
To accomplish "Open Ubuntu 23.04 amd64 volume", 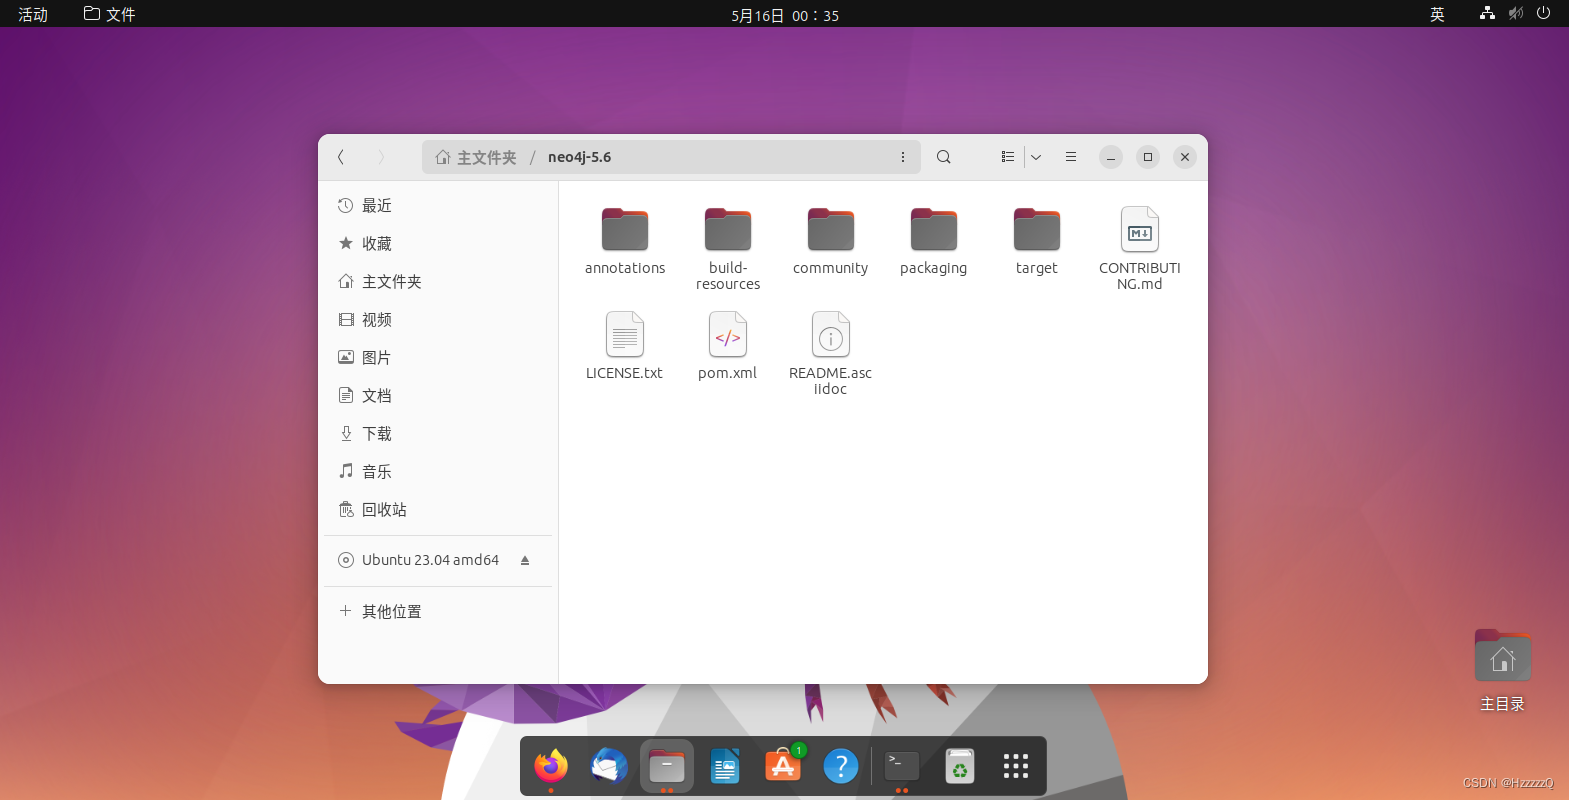I will (x=430, y=560).
